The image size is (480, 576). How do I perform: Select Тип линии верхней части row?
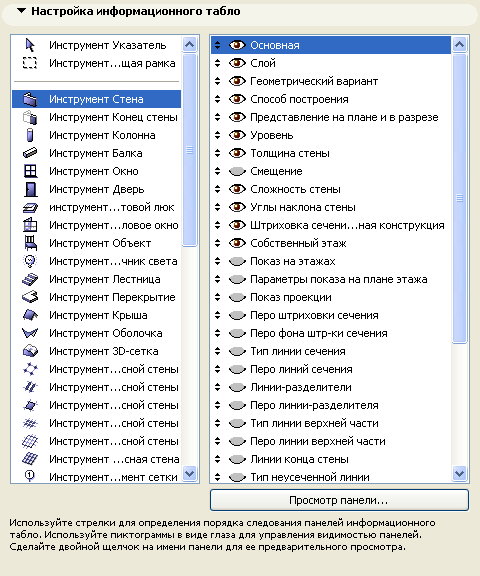(x=331, y=423)
